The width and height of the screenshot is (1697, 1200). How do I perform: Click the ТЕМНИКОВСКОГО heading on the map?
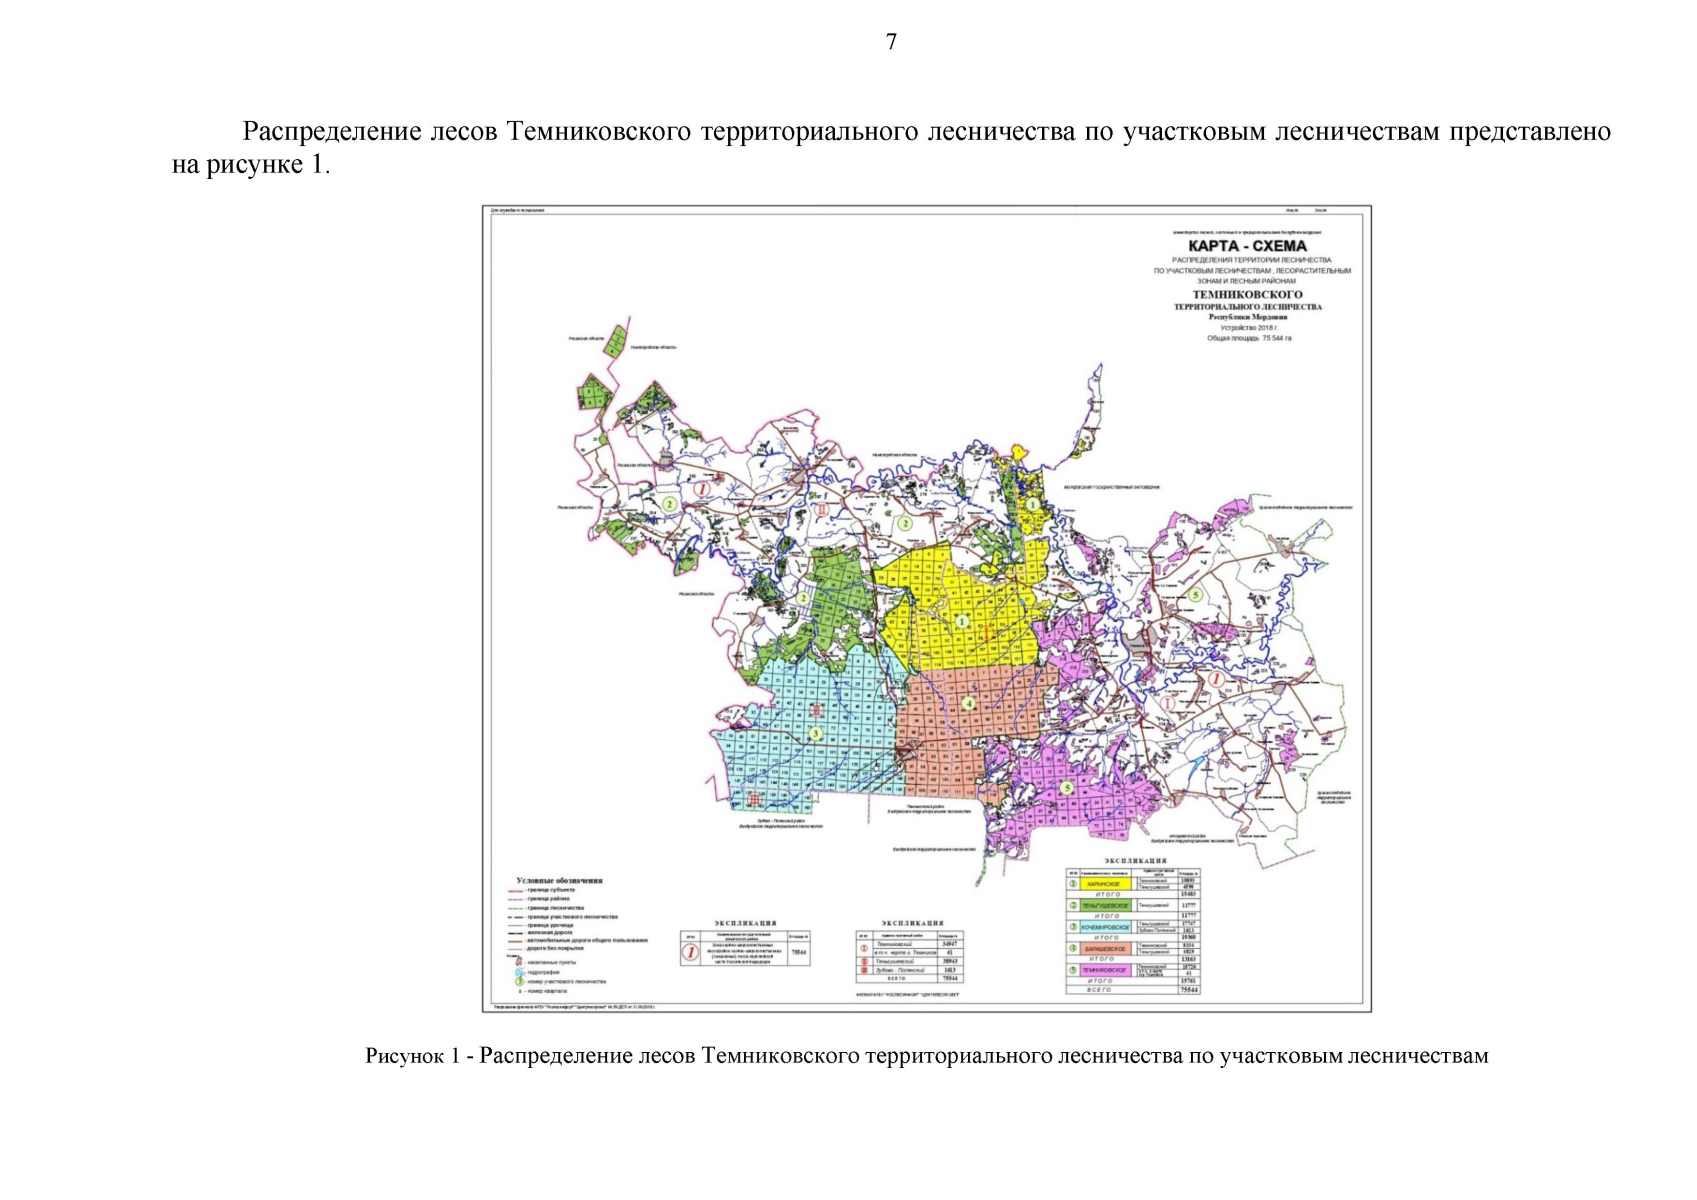(x=1247, y=295)
